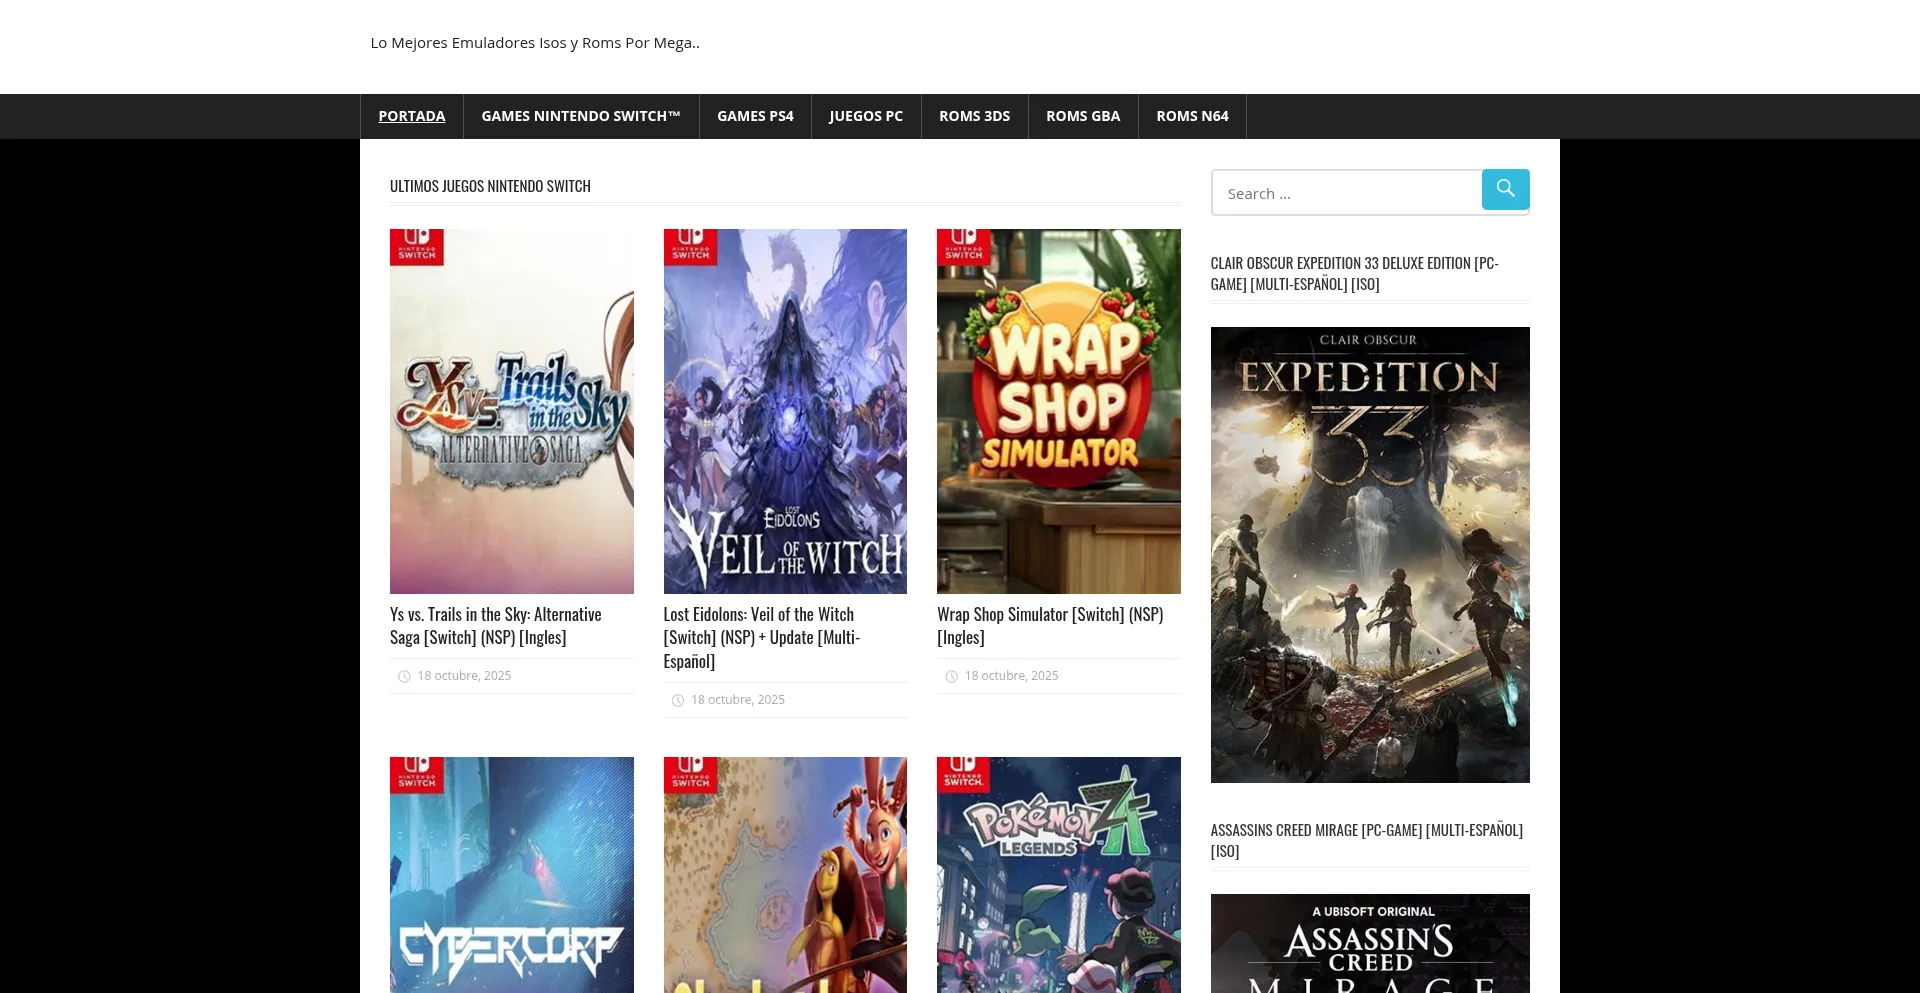
Task: Click Nintendo Switch badge on Wrap Shop cover
Action: click(x=964, y=246)
